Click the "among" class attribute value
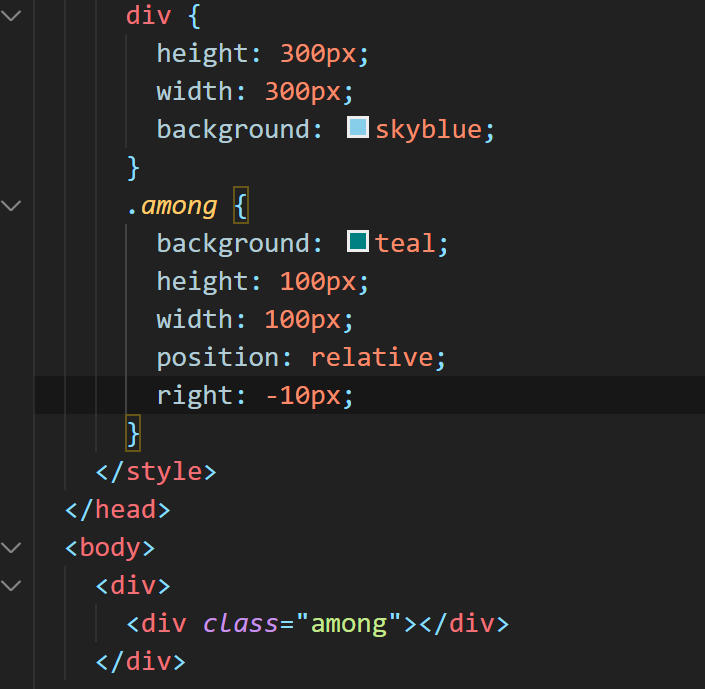The height and width of the screenshot is (689, 705). click(x=348, y=624)
